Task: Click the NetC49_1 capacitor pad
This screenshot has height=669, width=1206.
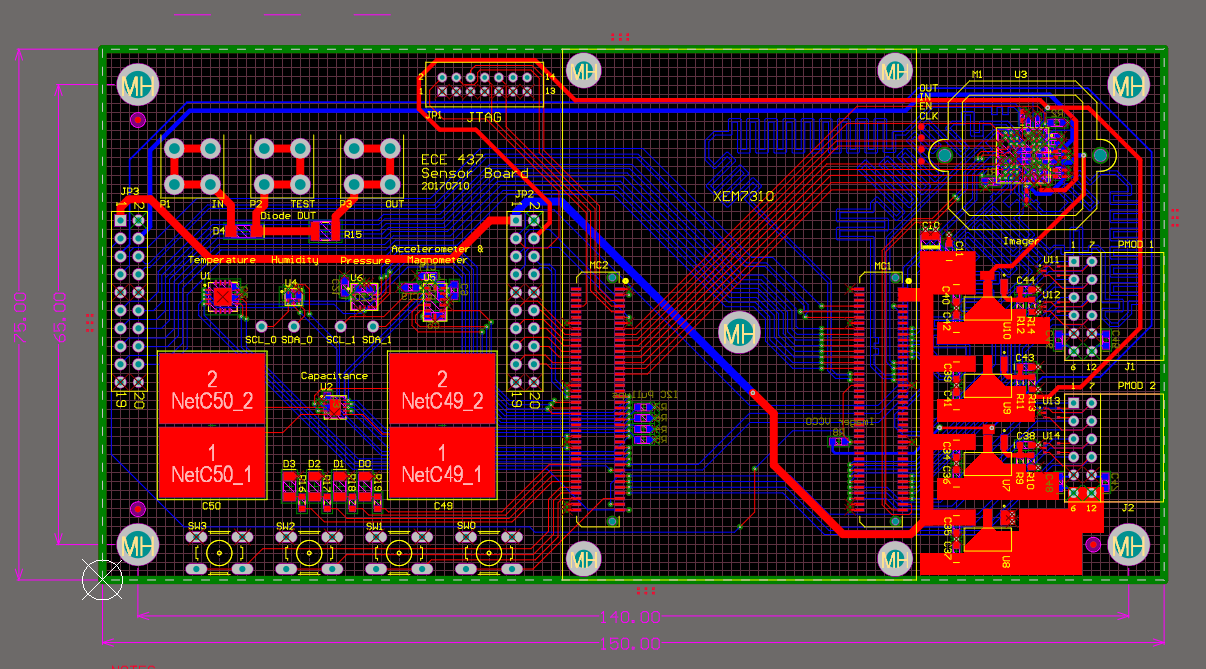Action: 442,462
